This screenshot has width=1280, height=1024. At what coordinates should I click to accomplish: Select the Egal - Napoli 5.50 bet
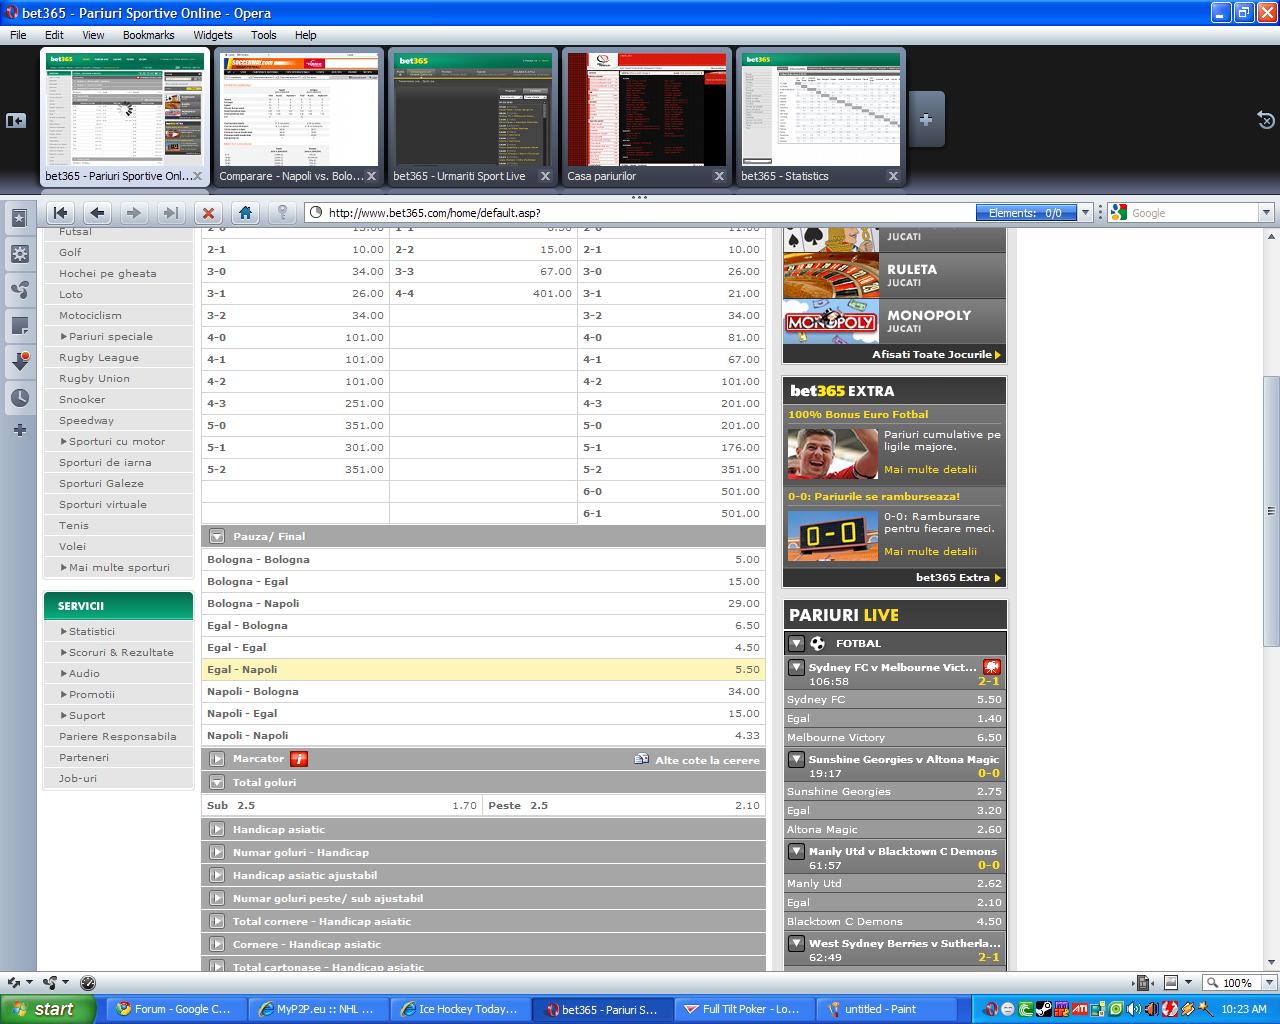[x=483, y=670]
